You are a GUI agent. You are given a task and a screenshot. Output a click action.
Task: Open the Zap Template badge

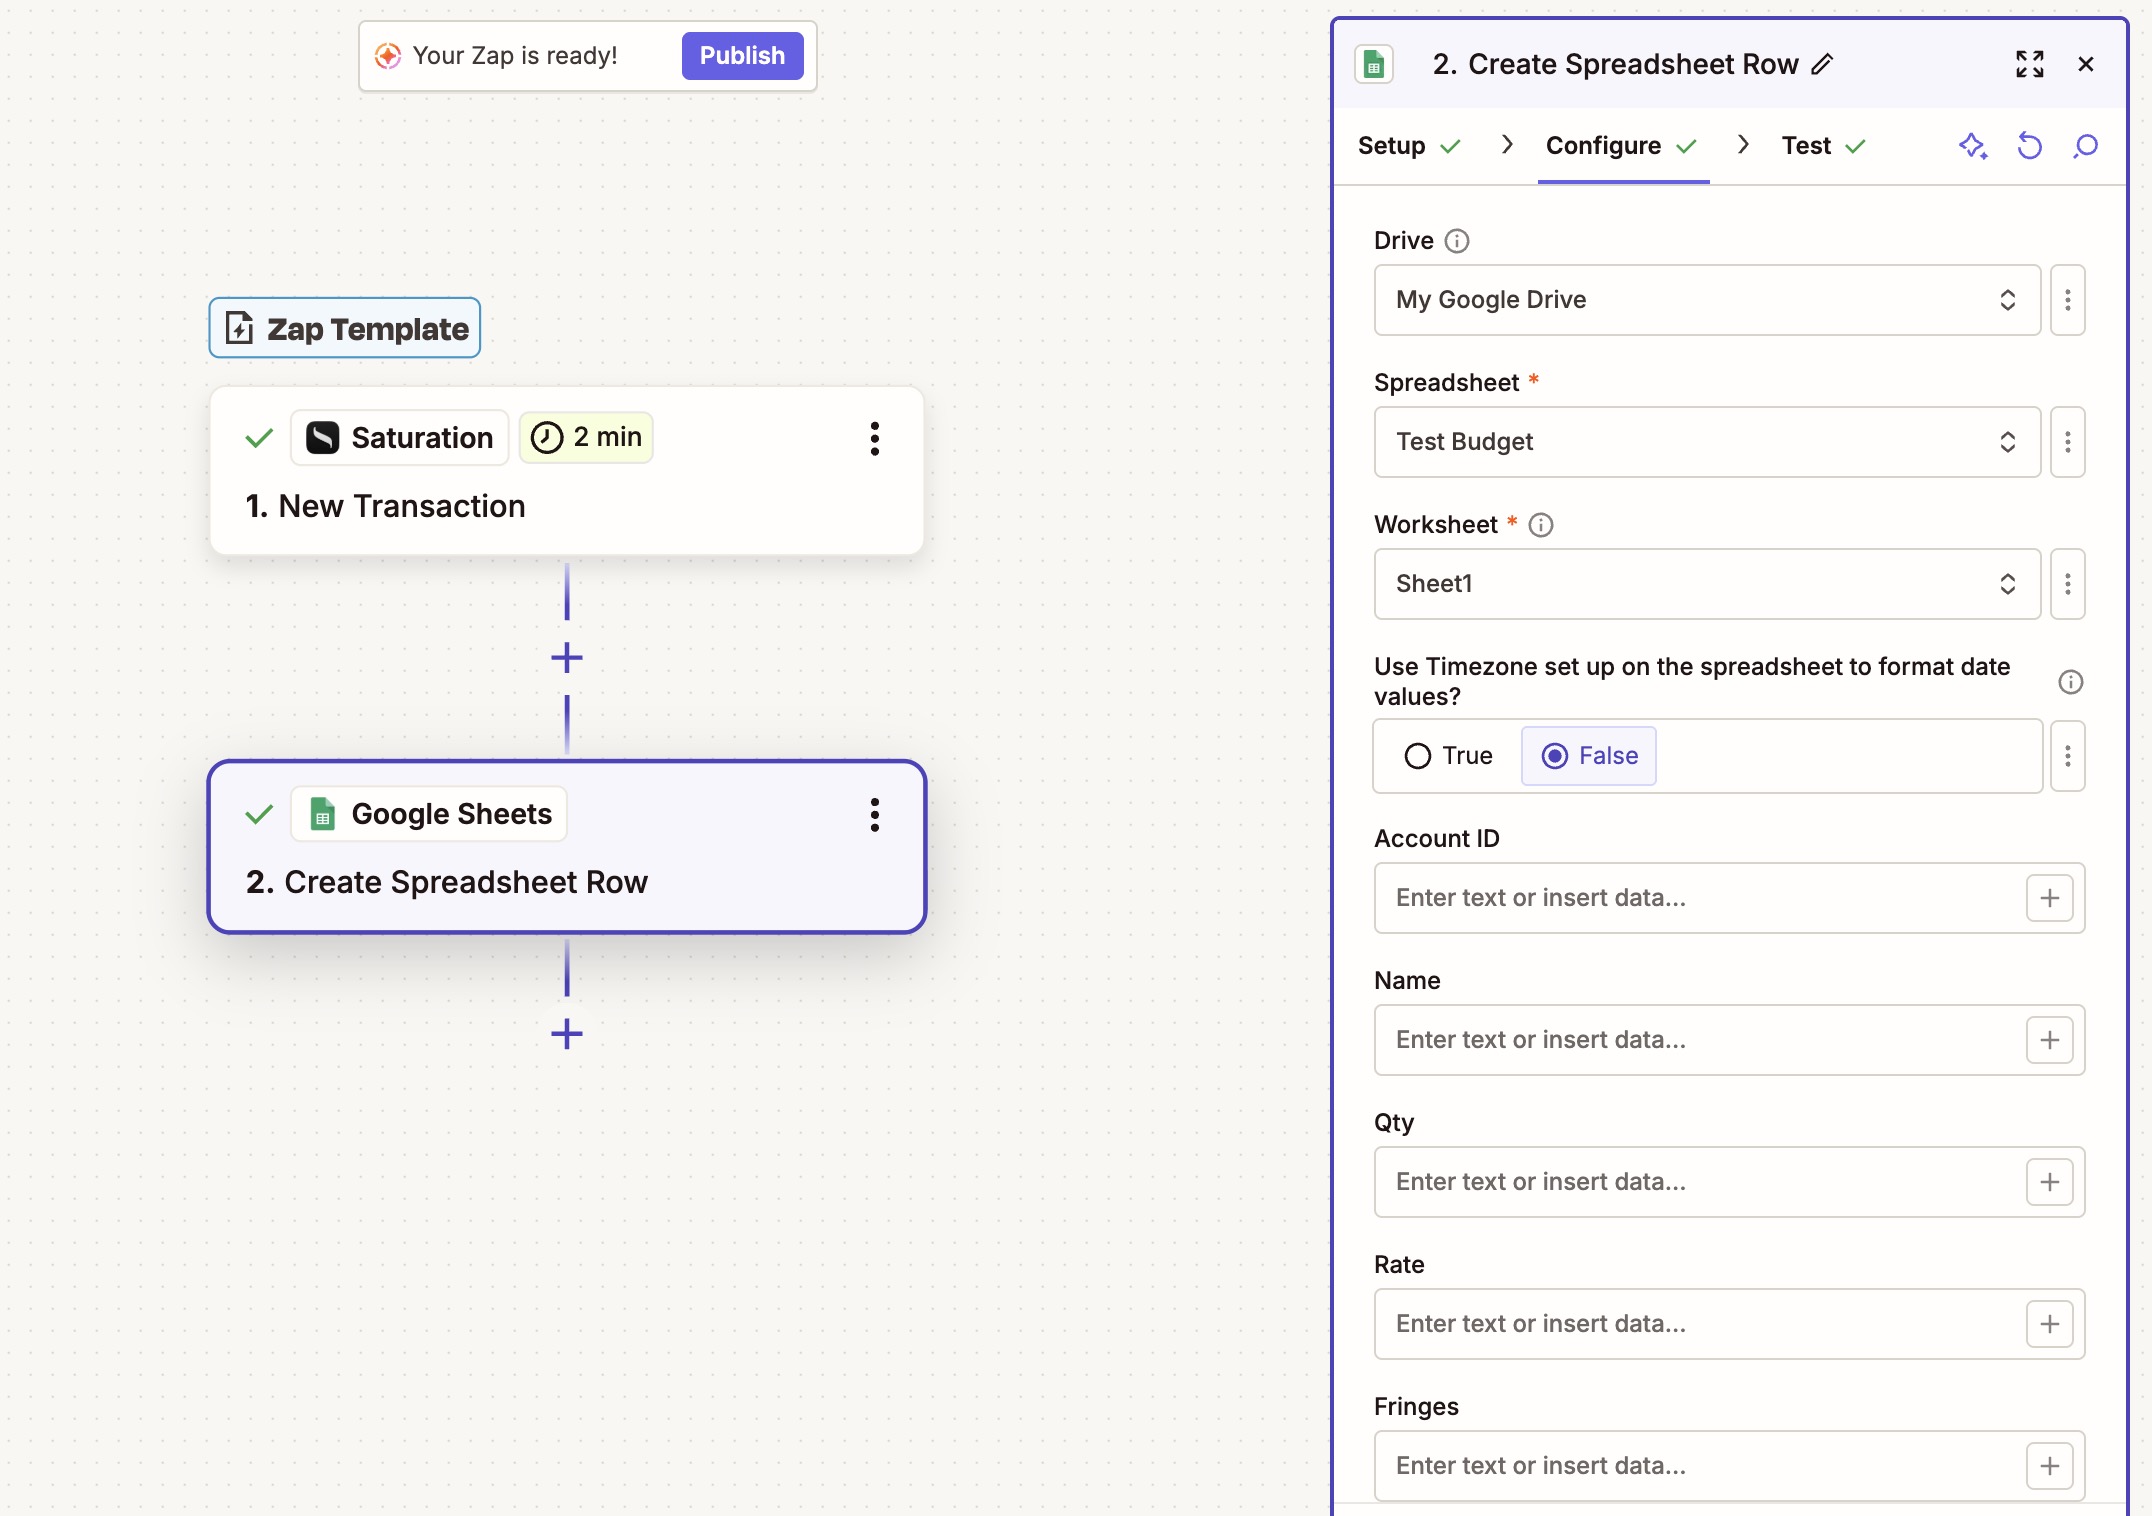coord(345,328)
